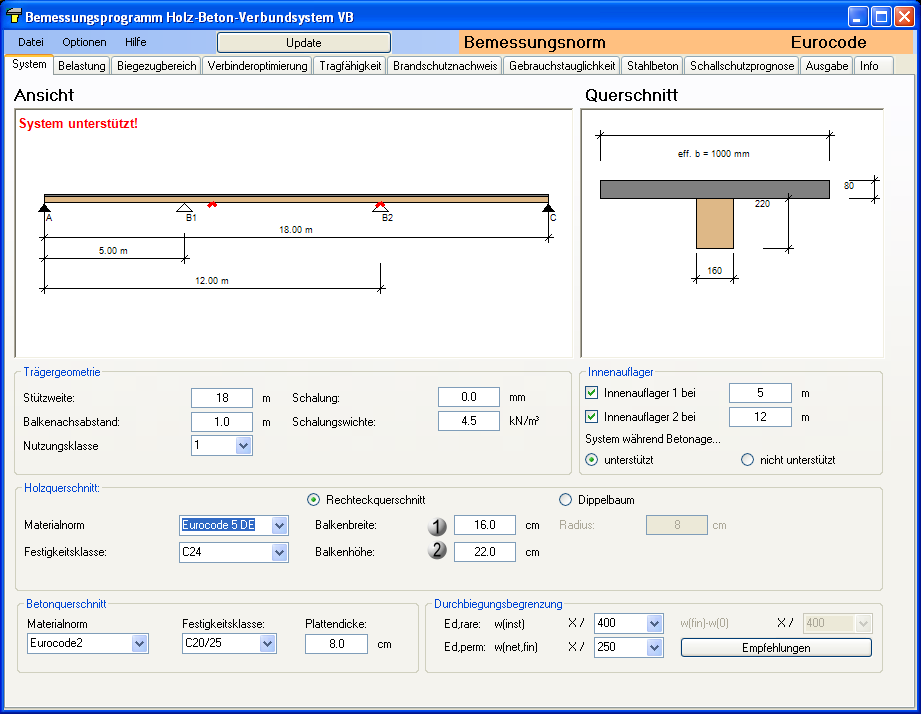The image size is (921, 714).
Task: Select the nicht unterstützt radio button
Action: pyautogui.click(x=747, y=460)
